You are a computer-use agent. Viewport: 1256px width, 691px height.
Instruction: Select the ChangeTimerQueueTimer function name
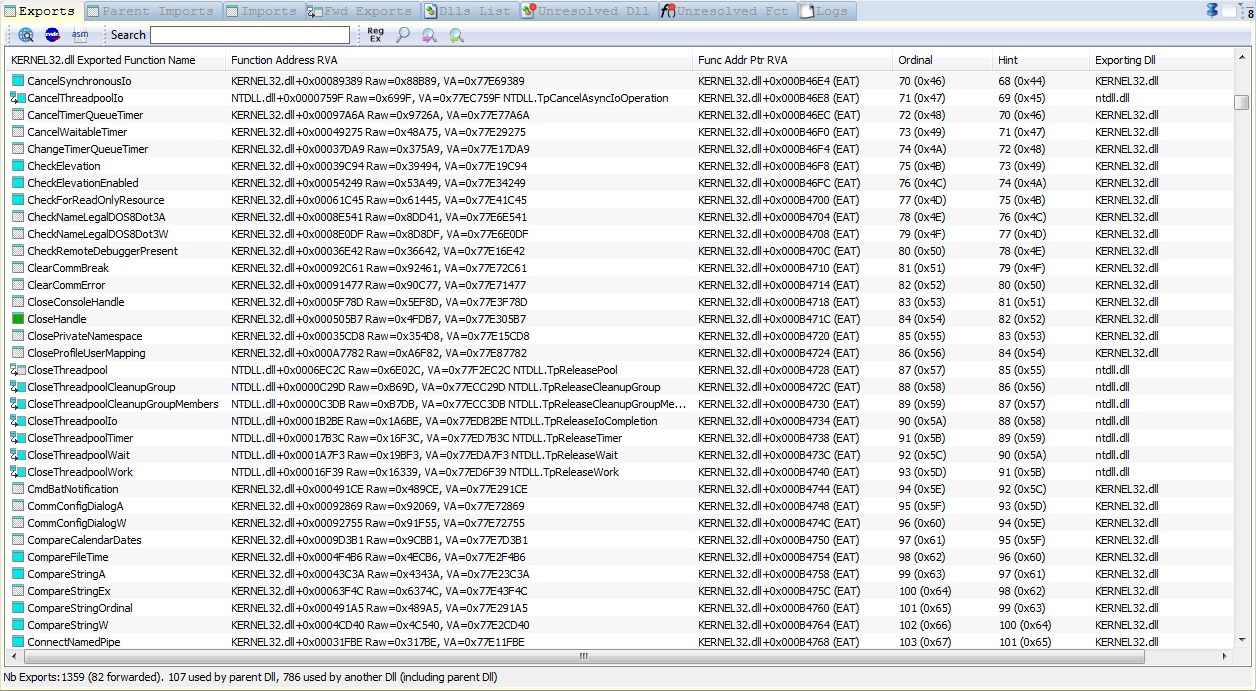87,149
